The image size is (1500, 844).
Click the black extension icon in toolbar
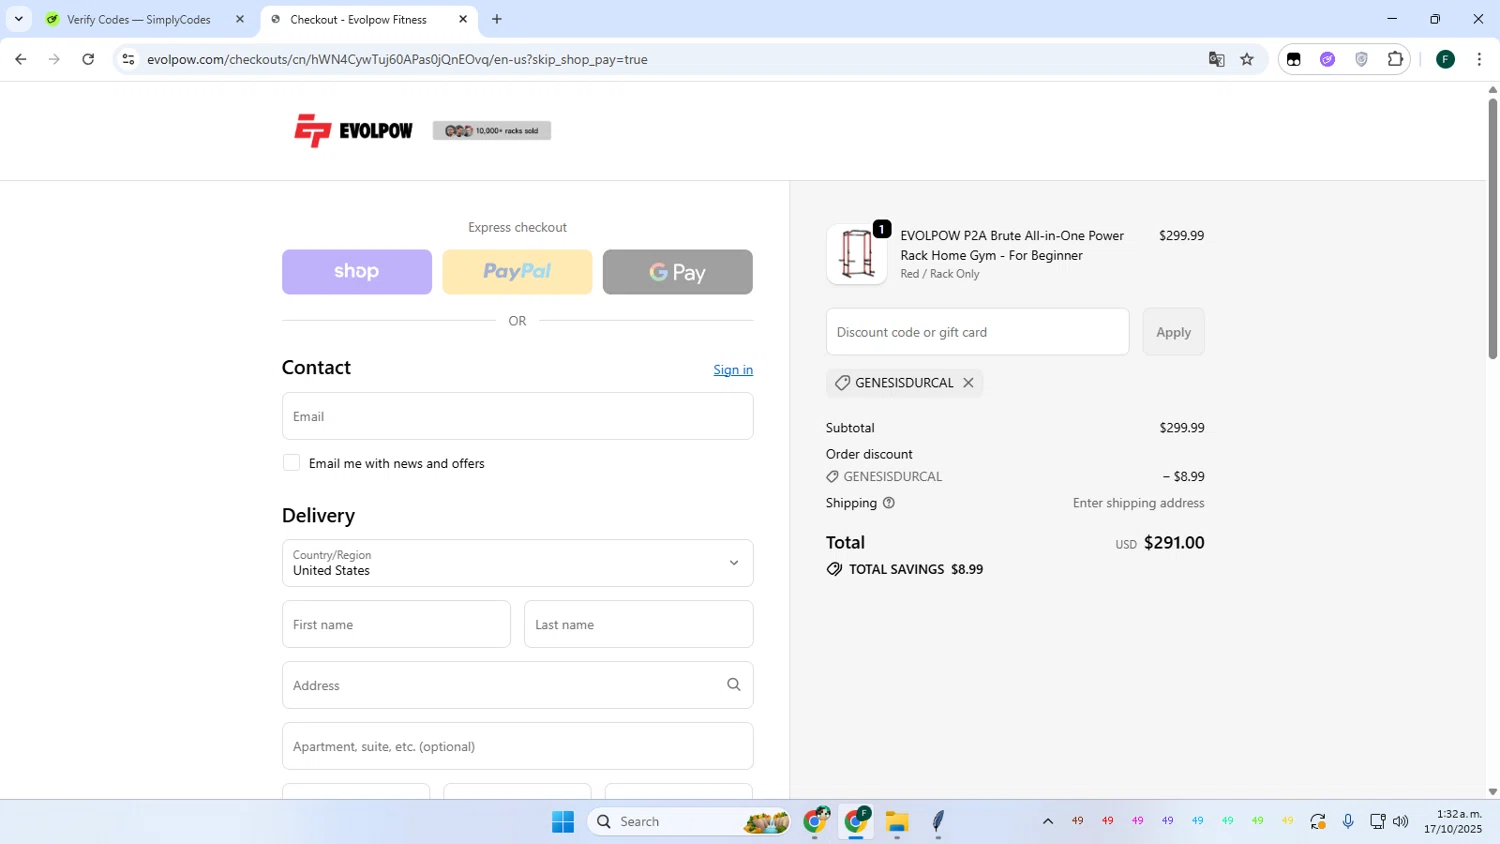tap(1294, 59)
